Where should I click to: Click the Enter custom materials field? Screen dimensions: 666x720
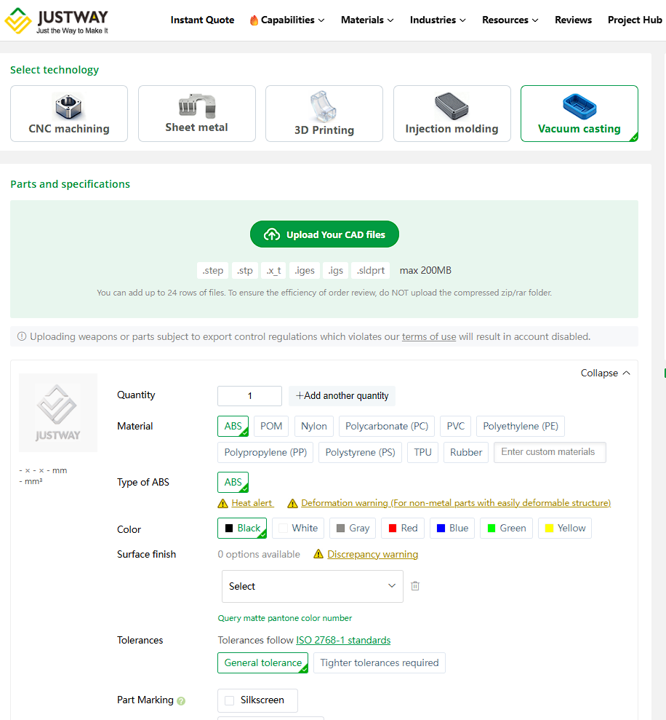click(549, 452)
